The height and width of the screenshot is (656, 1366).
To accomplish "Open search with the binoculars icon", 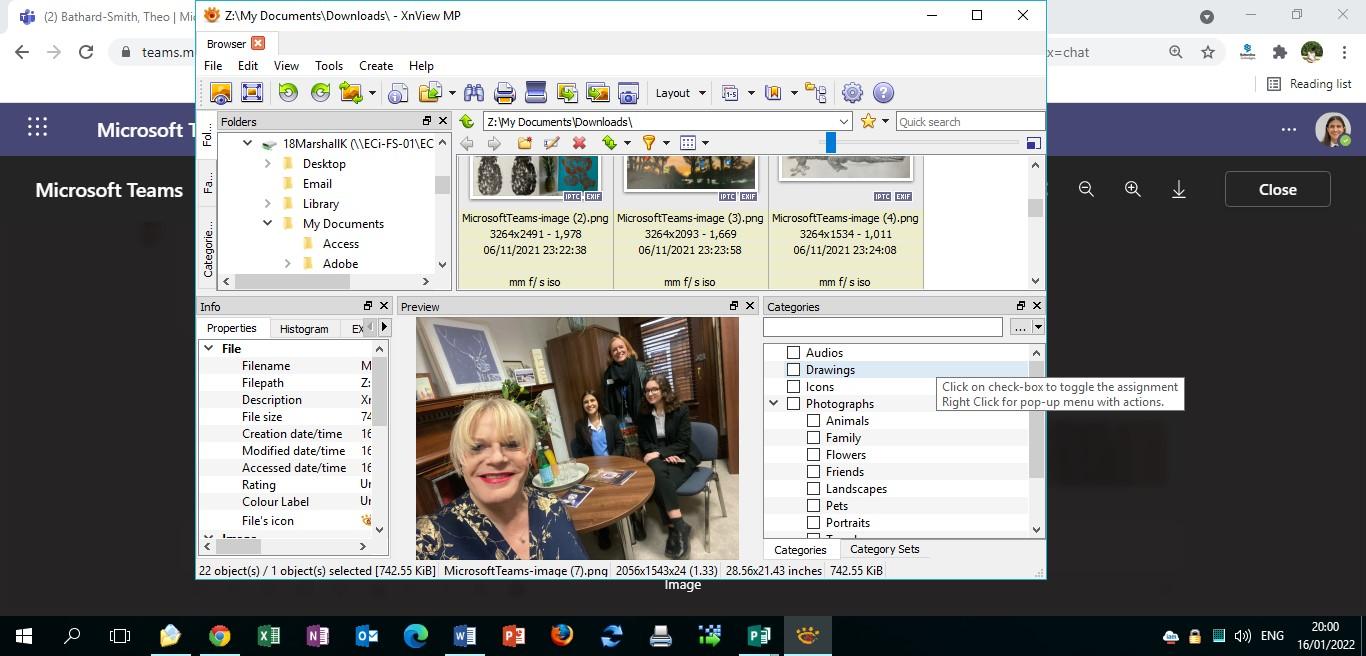I will 474,92.
